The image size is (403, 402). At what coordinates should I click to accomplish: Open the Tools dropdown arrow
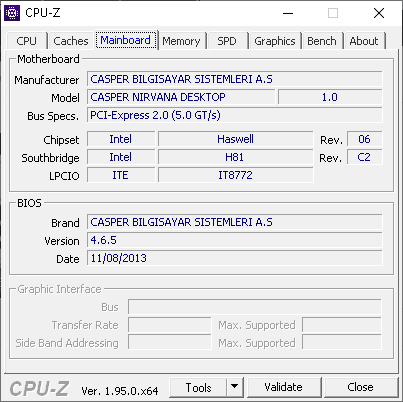235,387
